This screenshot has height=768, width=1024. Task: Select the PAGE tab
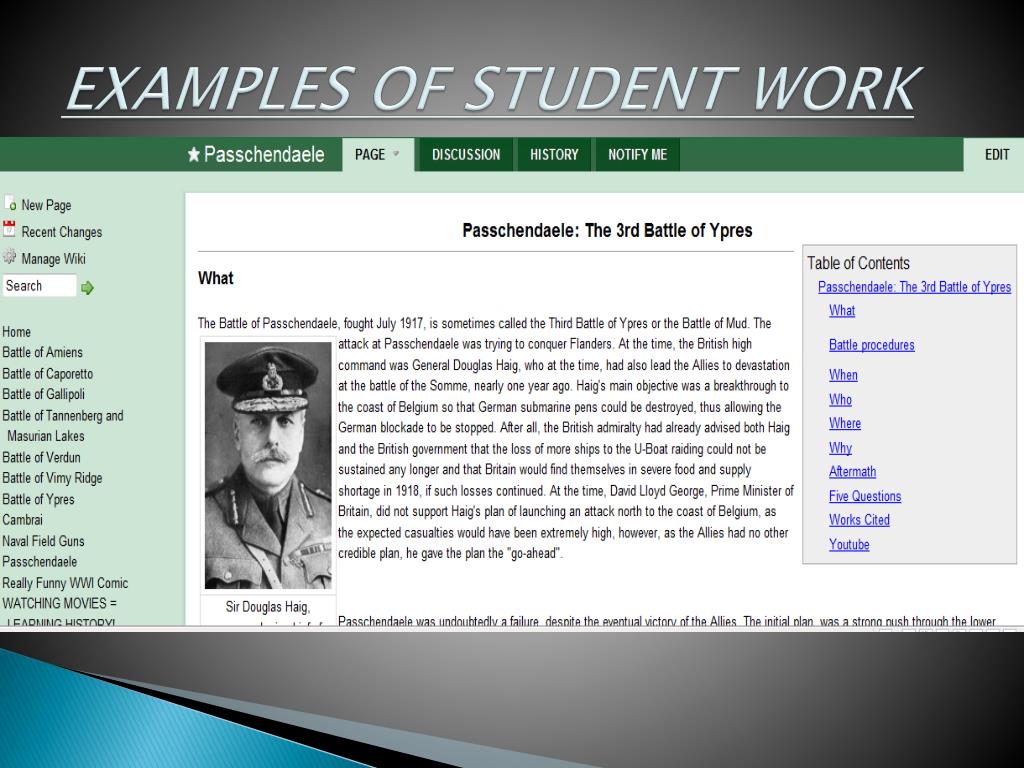378,155
